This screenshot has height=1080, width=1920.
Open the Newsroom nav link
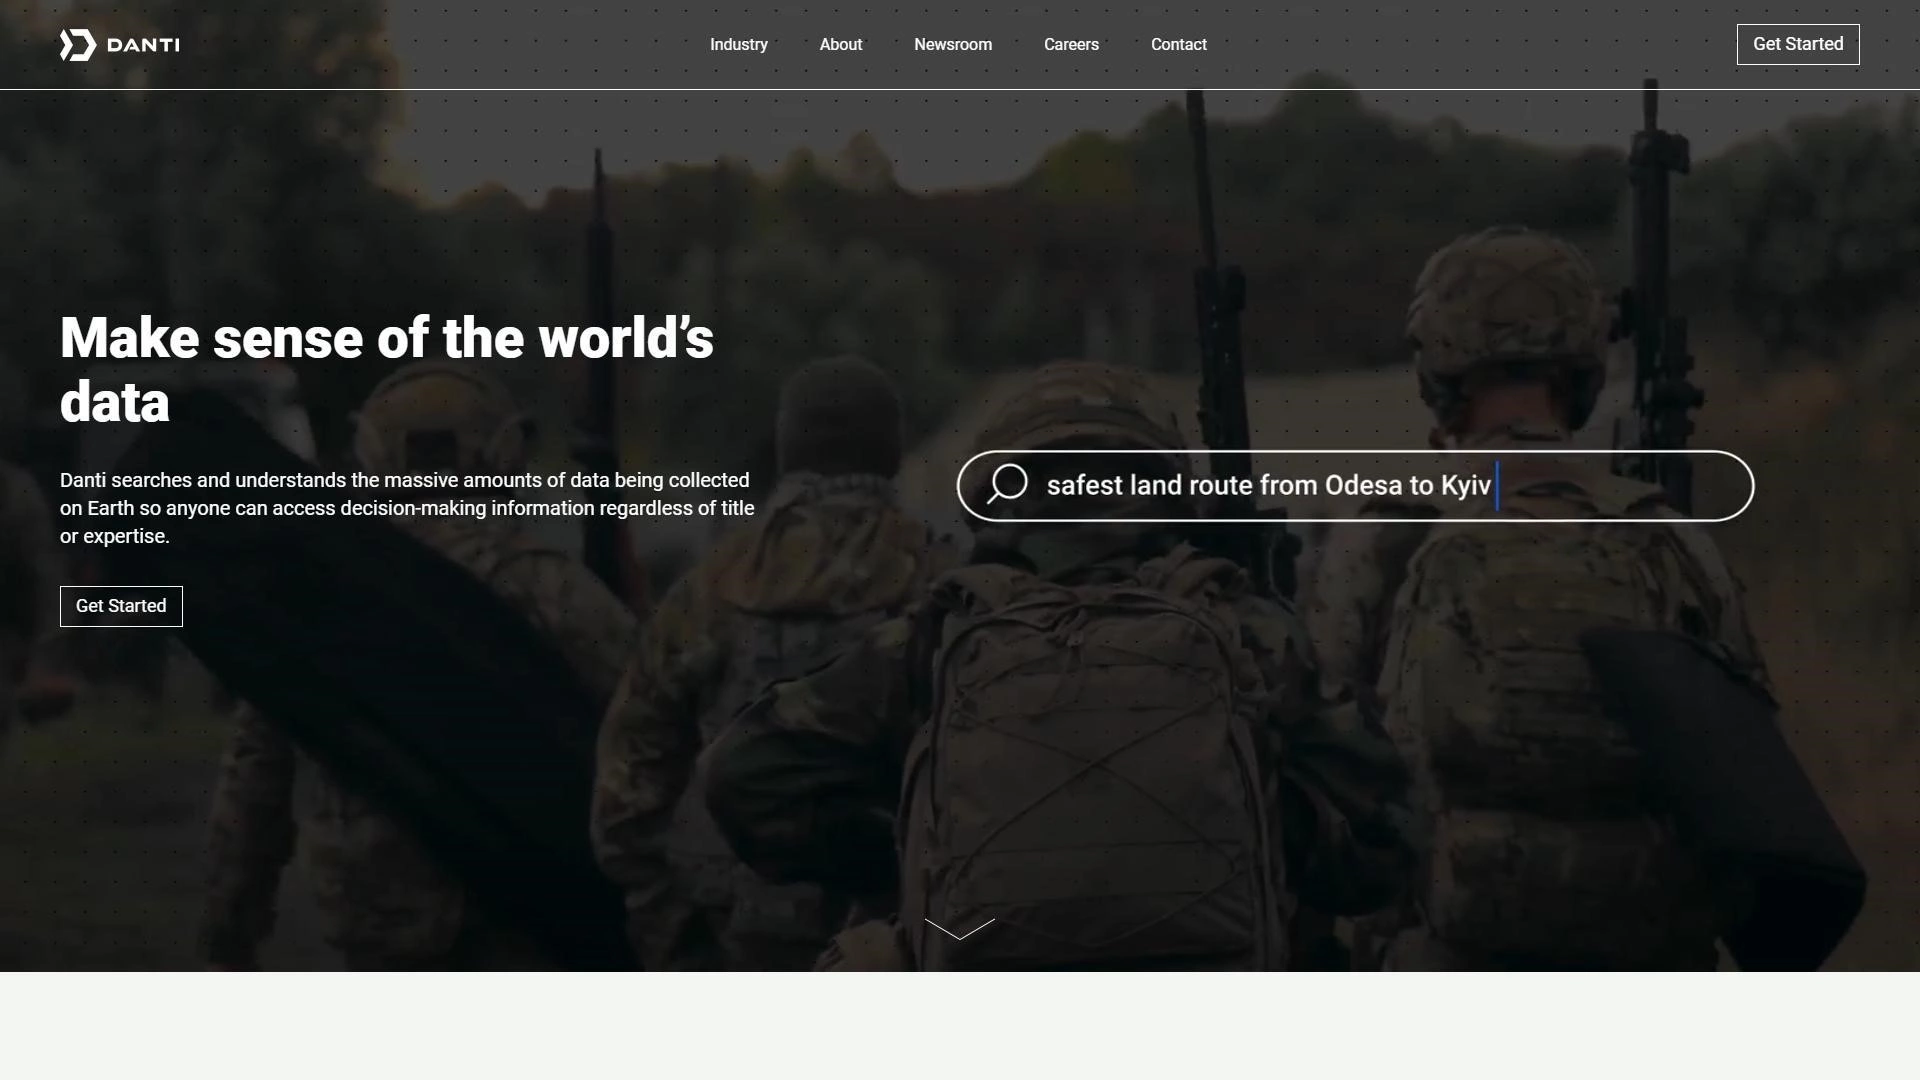pyautogui.click(x=952, y=45)
